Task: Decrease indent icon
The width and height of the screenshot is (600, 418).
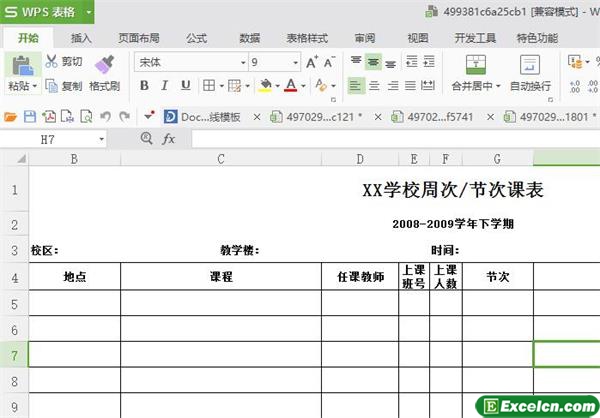Action: [x=411, y=62]
